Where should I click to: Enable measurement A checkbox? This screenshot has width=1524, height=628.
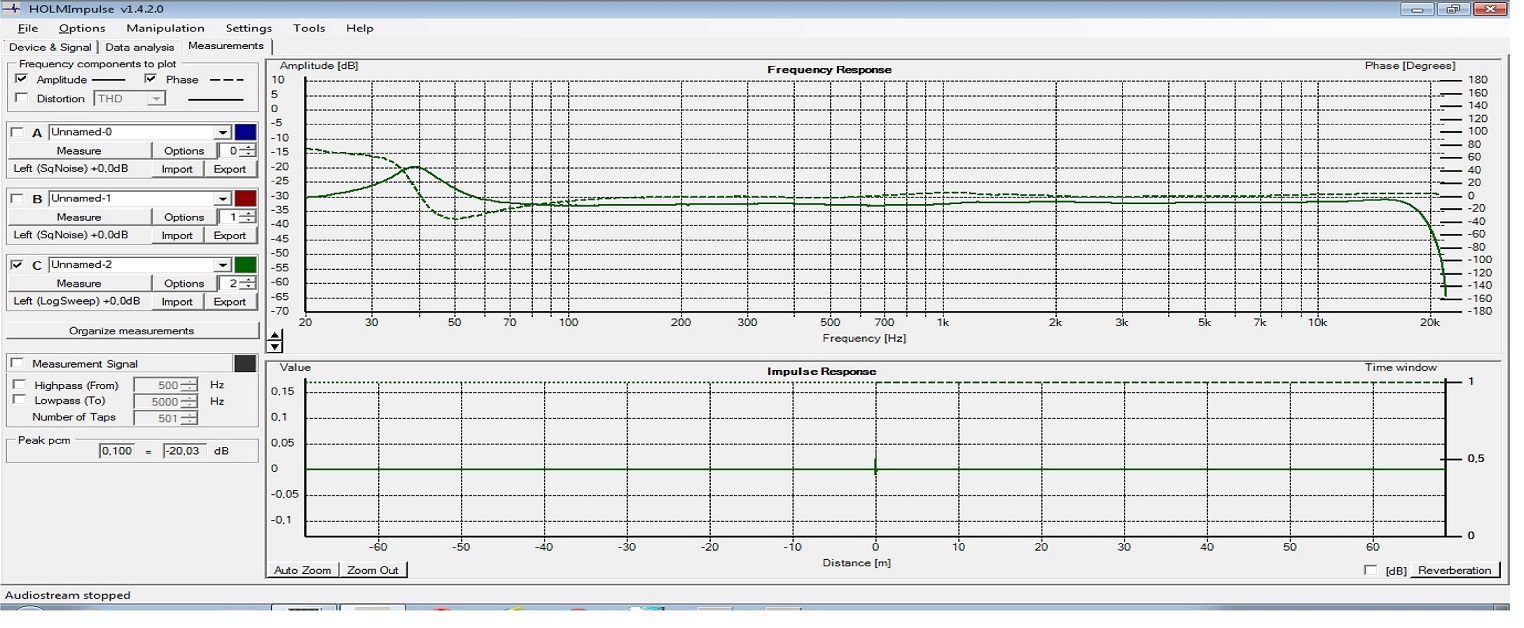point(17,133)
